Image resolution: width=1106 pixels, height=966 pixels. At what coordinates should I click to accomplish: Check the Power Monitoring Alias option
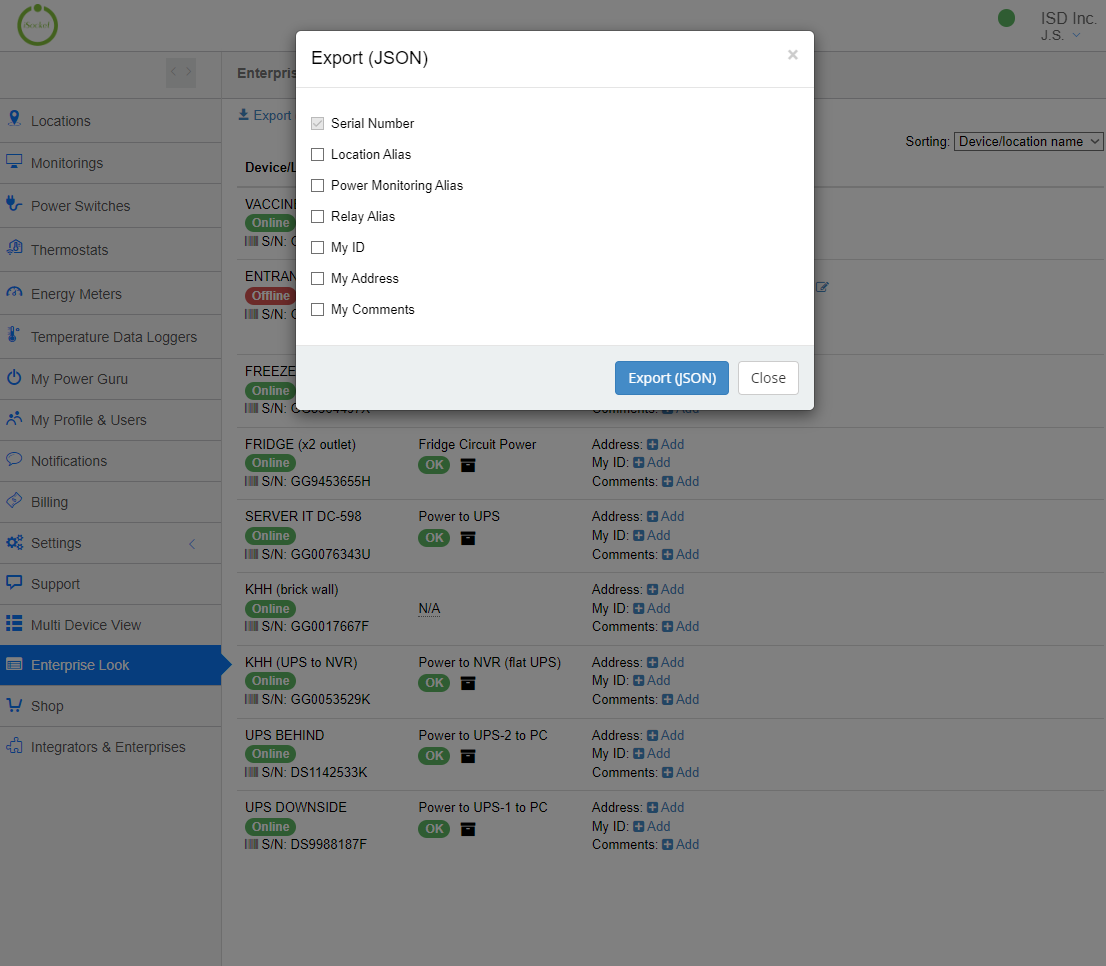coord(317,185)
